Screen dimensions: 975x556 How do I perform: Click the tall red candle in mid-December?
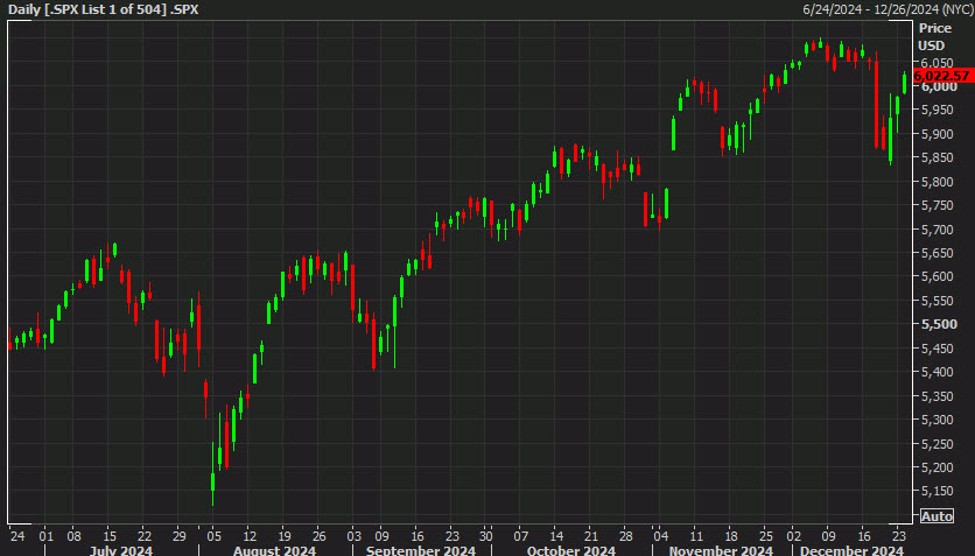[876, 104]
